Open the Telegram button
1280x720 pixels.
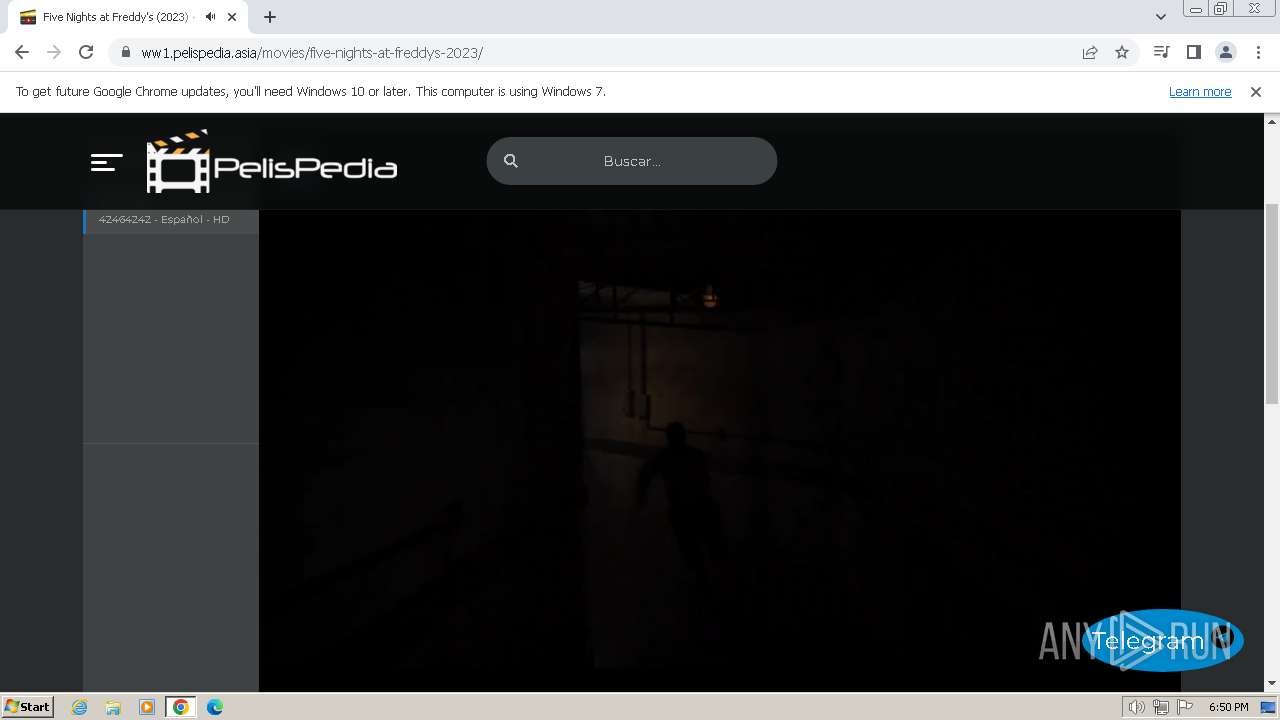point(1162,640)
